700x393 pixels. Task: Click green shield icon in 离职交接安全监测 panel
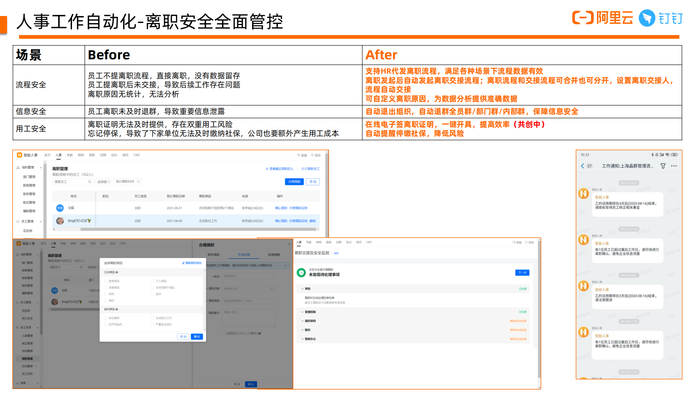point(301,272)
